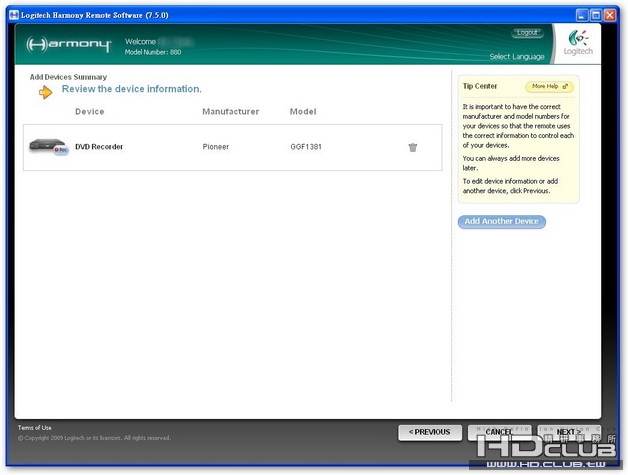
Task: Click the DVD Recorder device thumbnail
Action: tap(49, 147)
